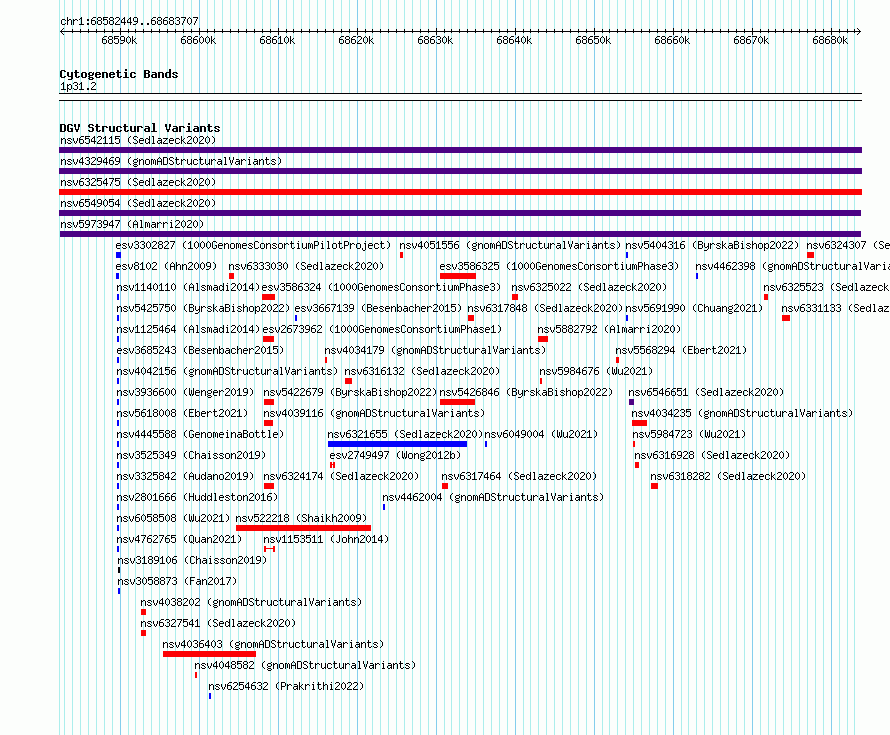The width and height of the screenshot is (890, 735).
Task: Click nsv5618008 (Ebert2021) label
Action: click(x=182, y=413)
